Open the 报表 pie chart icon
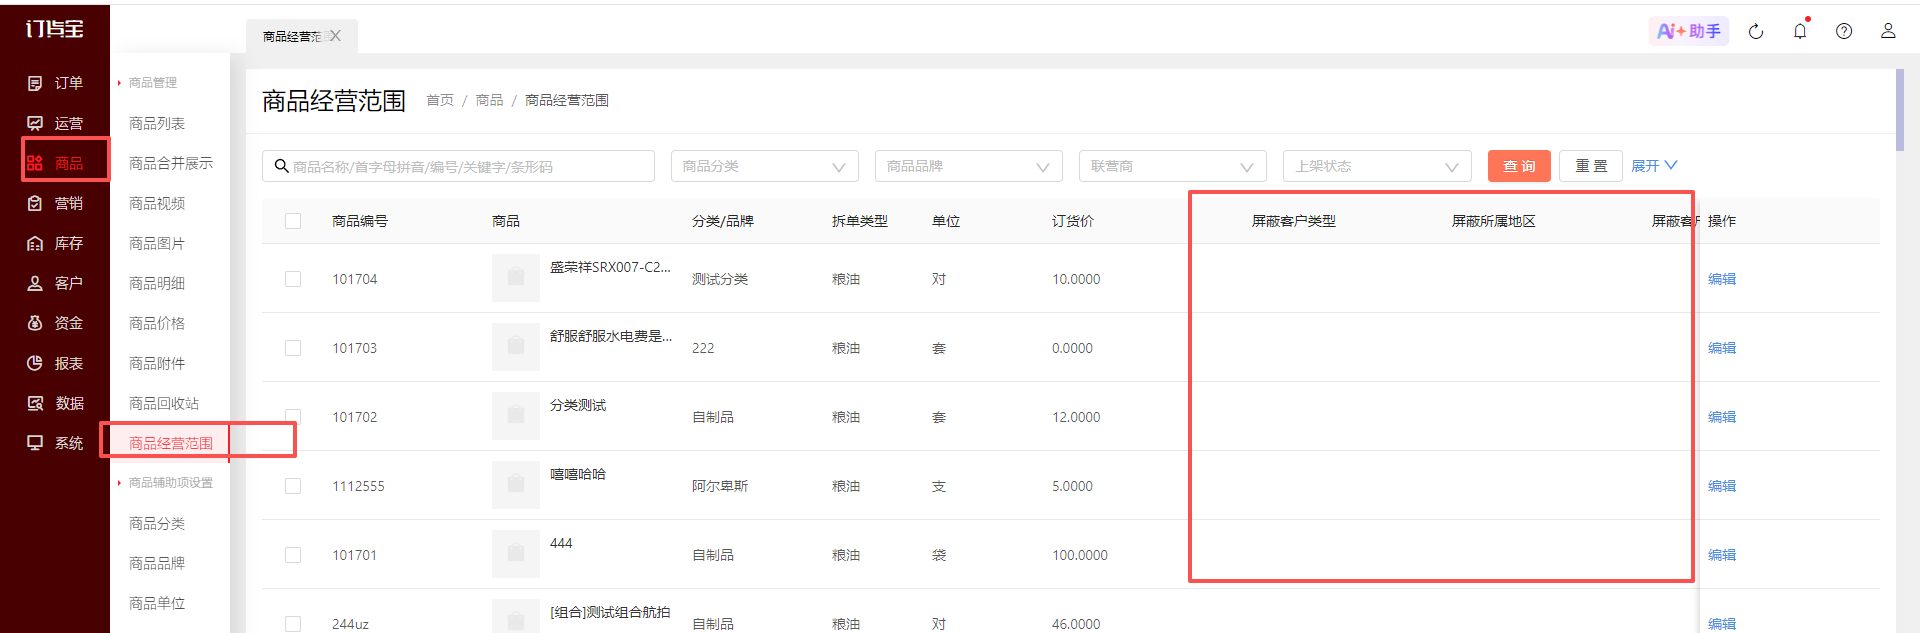 point(35,363)
